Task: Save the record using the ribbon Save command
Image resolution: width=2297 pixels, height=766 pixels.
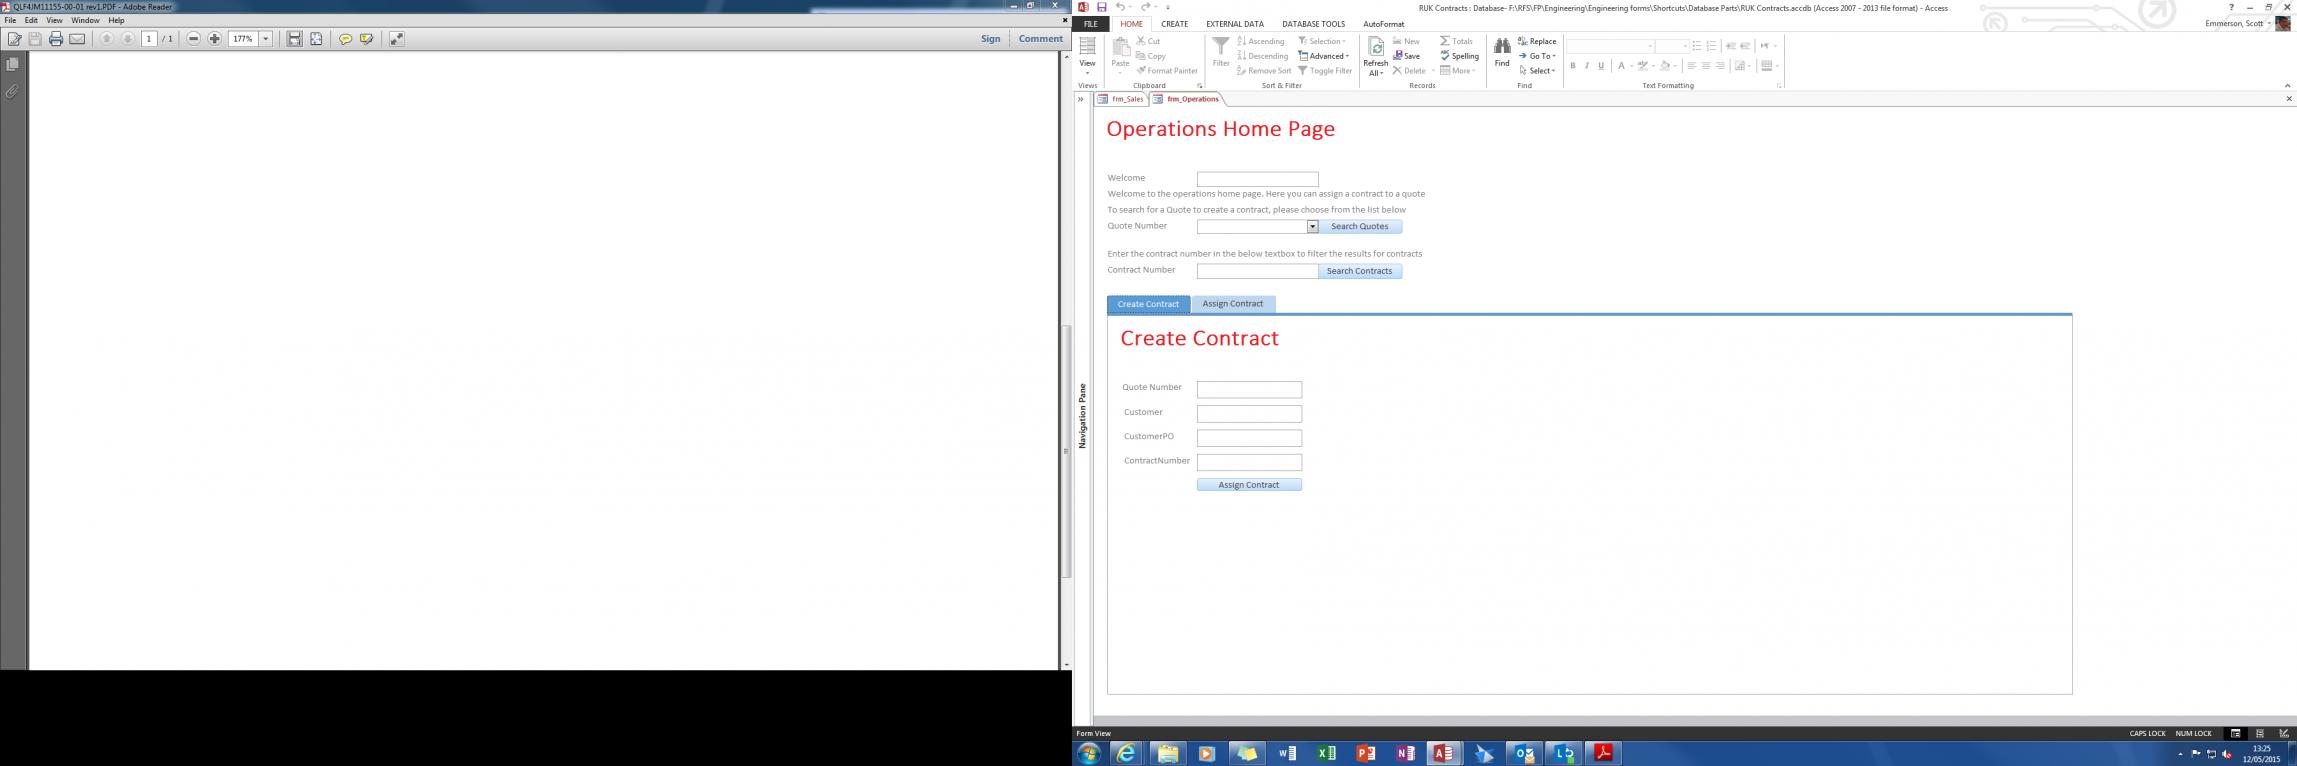Action: [x=1407, y=56]
